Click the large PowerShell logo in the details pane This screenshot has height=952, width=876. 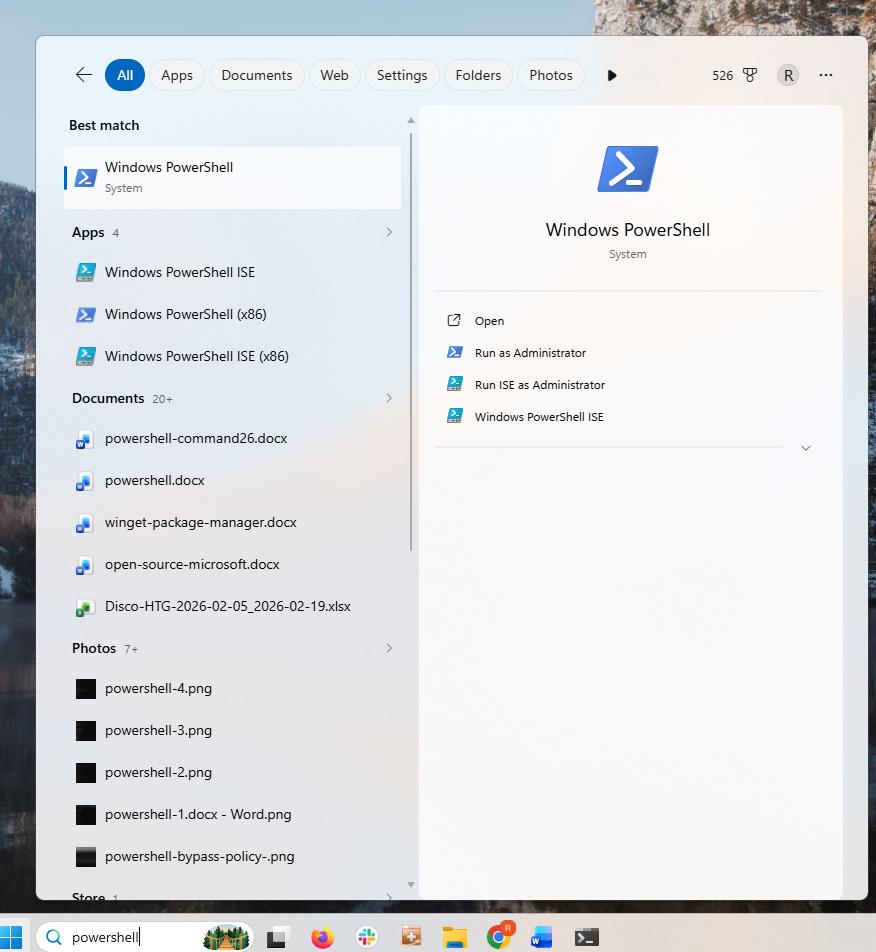pos(628,169)
